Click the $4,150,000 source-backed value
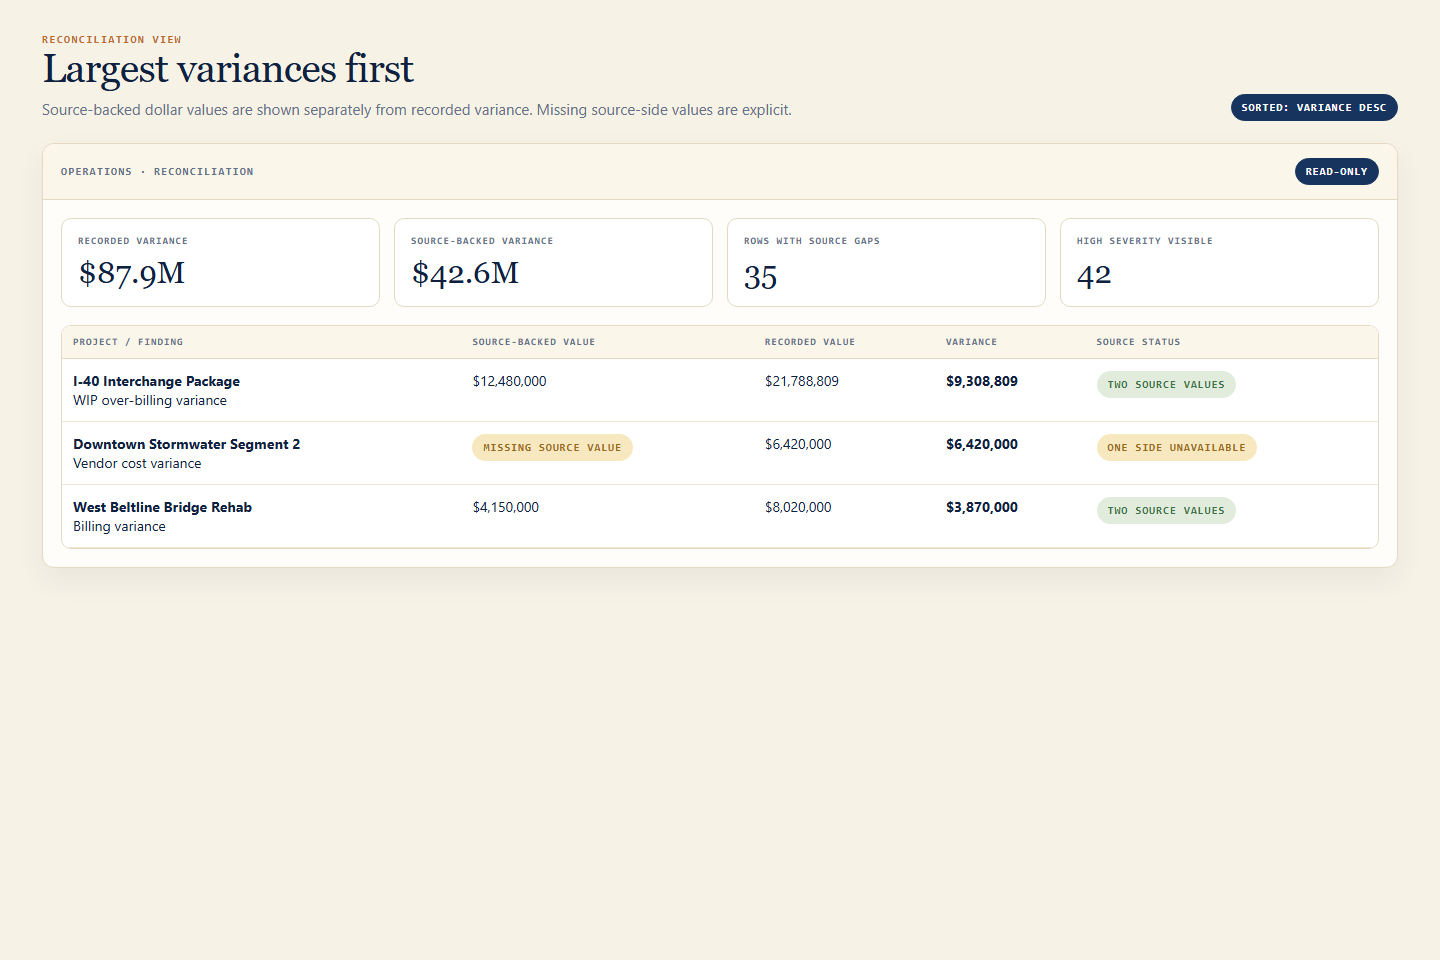 pos(505,507)
